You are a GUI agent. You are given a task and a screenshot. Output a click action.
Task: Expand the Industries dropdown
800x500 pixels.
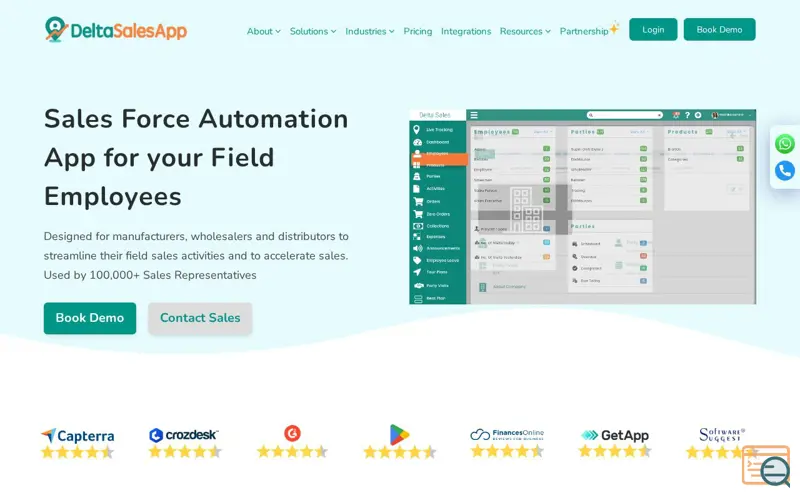pos(369,32)
